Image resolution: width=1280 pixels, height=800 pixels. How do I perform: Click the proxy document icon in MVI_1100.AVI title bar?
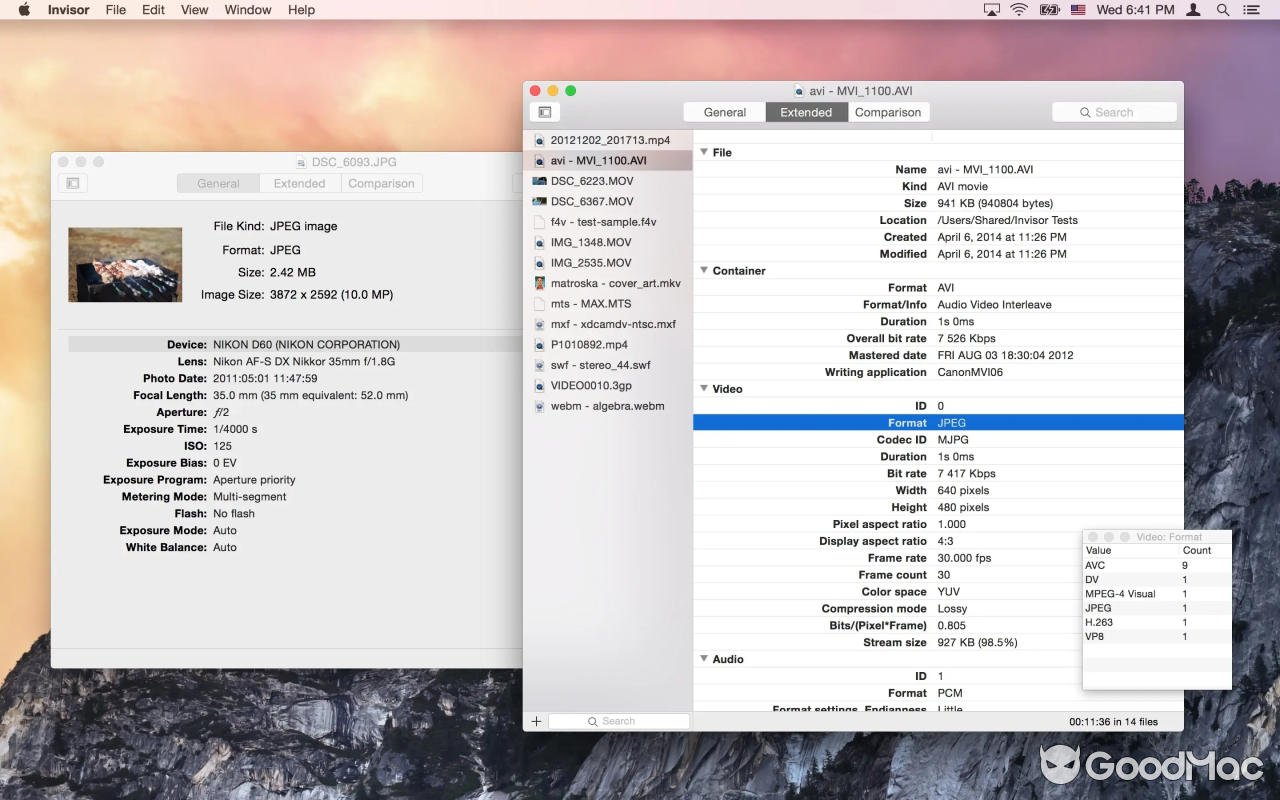800,90
